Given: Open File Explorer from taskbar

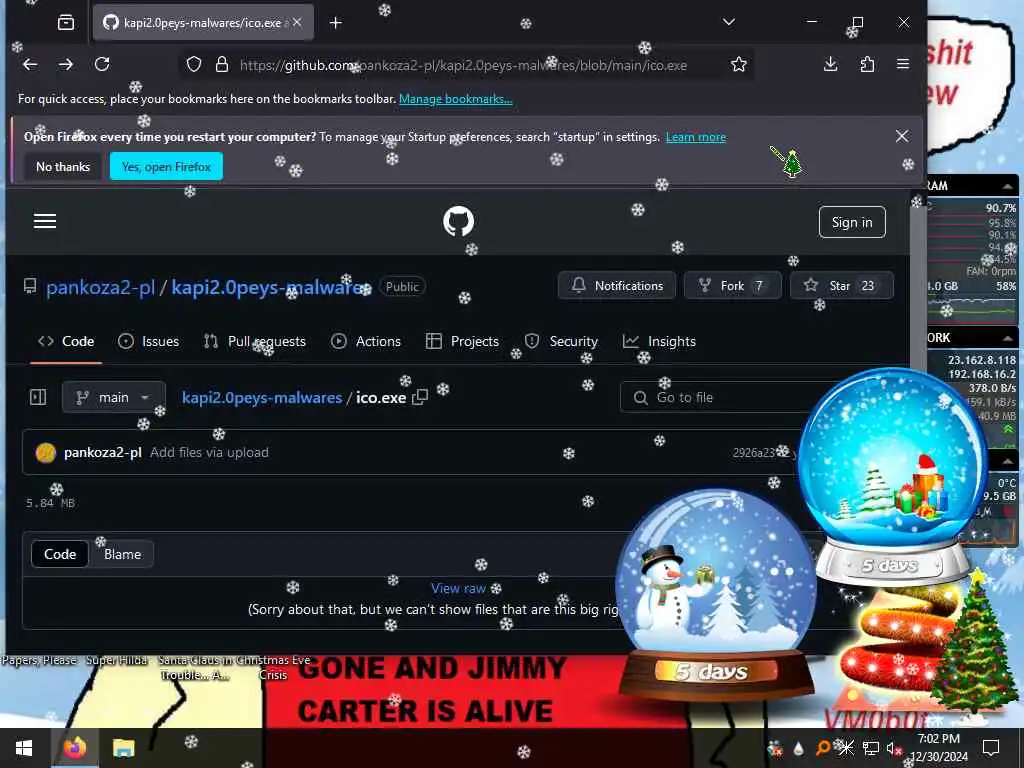Looking at the screenshot, I should pyautogui.click(x=123, y=748).
